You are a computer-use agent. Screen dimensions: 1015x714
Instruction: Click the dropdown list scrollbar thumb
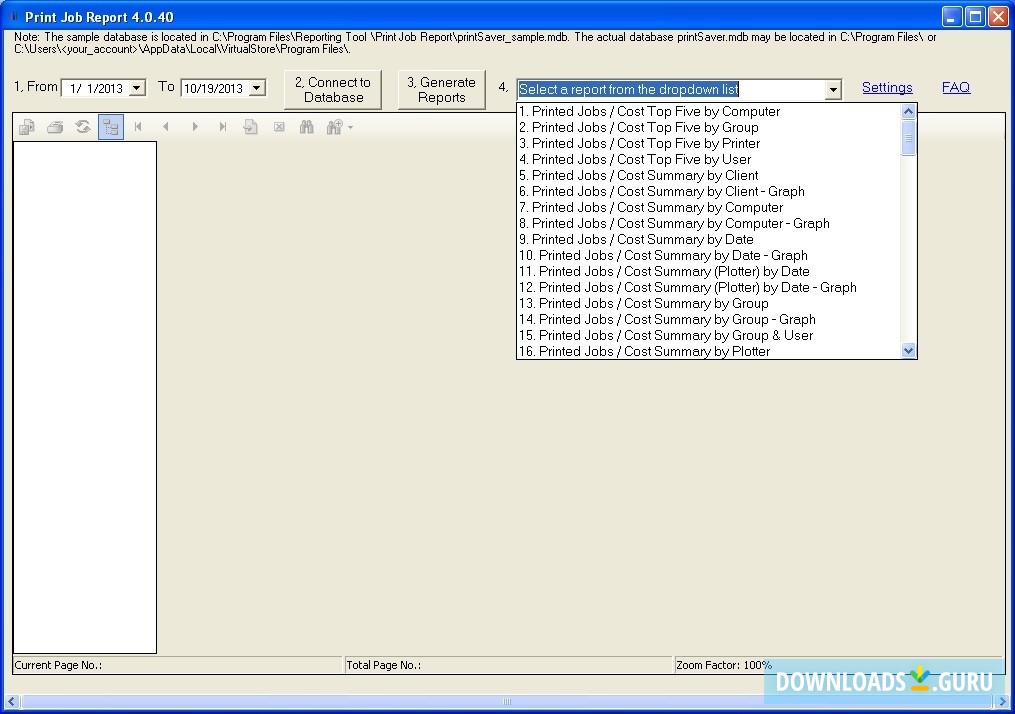pyautogui.click(x=908, y=137)
